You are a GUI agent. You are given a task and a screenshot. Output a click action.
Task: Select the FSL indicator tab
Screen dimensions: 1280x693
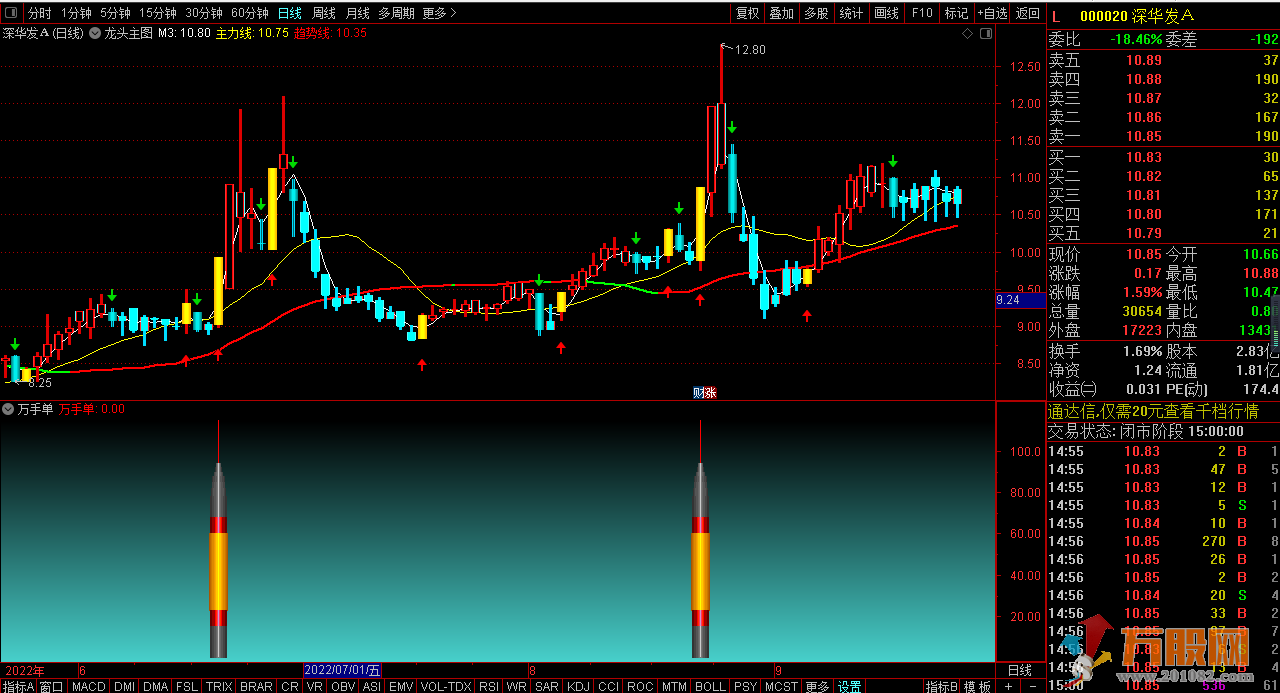point(187,686)
